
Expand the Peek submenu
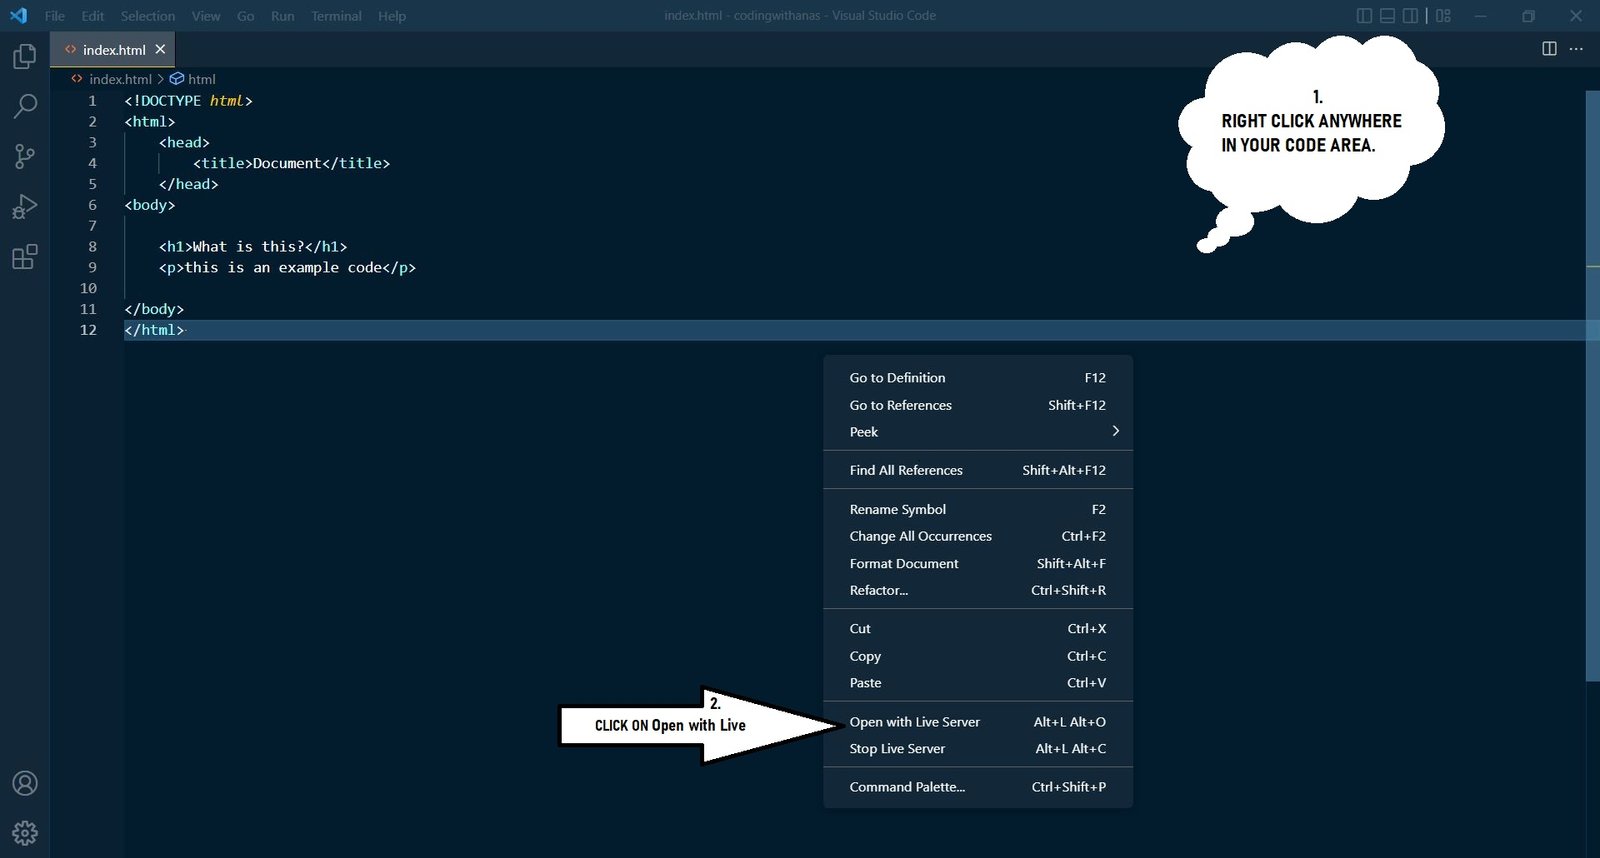click(978, 432)
